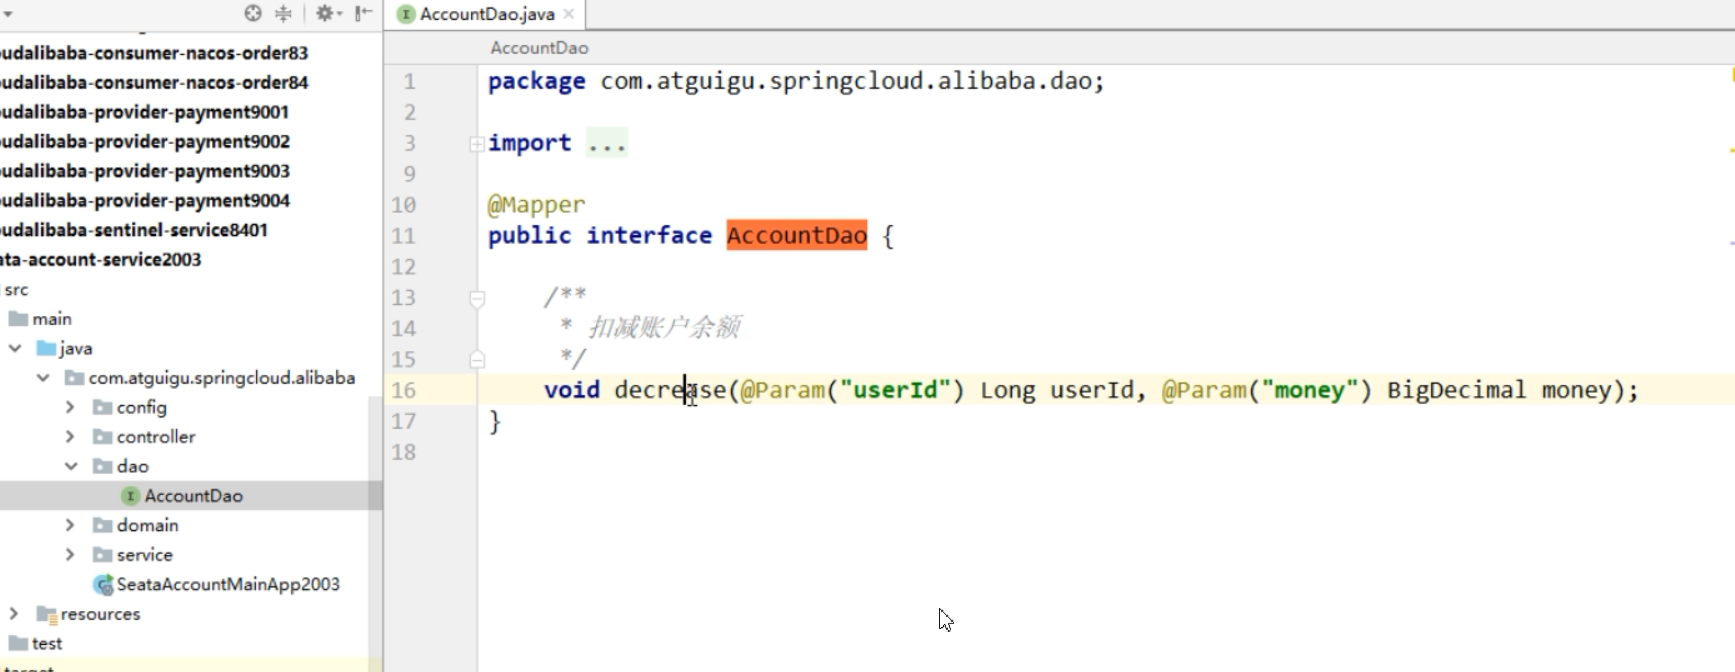The height and width of the screenshot is (672, 1735).
Task: Click the controller package folder icon
Action: (x=102, y=437)
